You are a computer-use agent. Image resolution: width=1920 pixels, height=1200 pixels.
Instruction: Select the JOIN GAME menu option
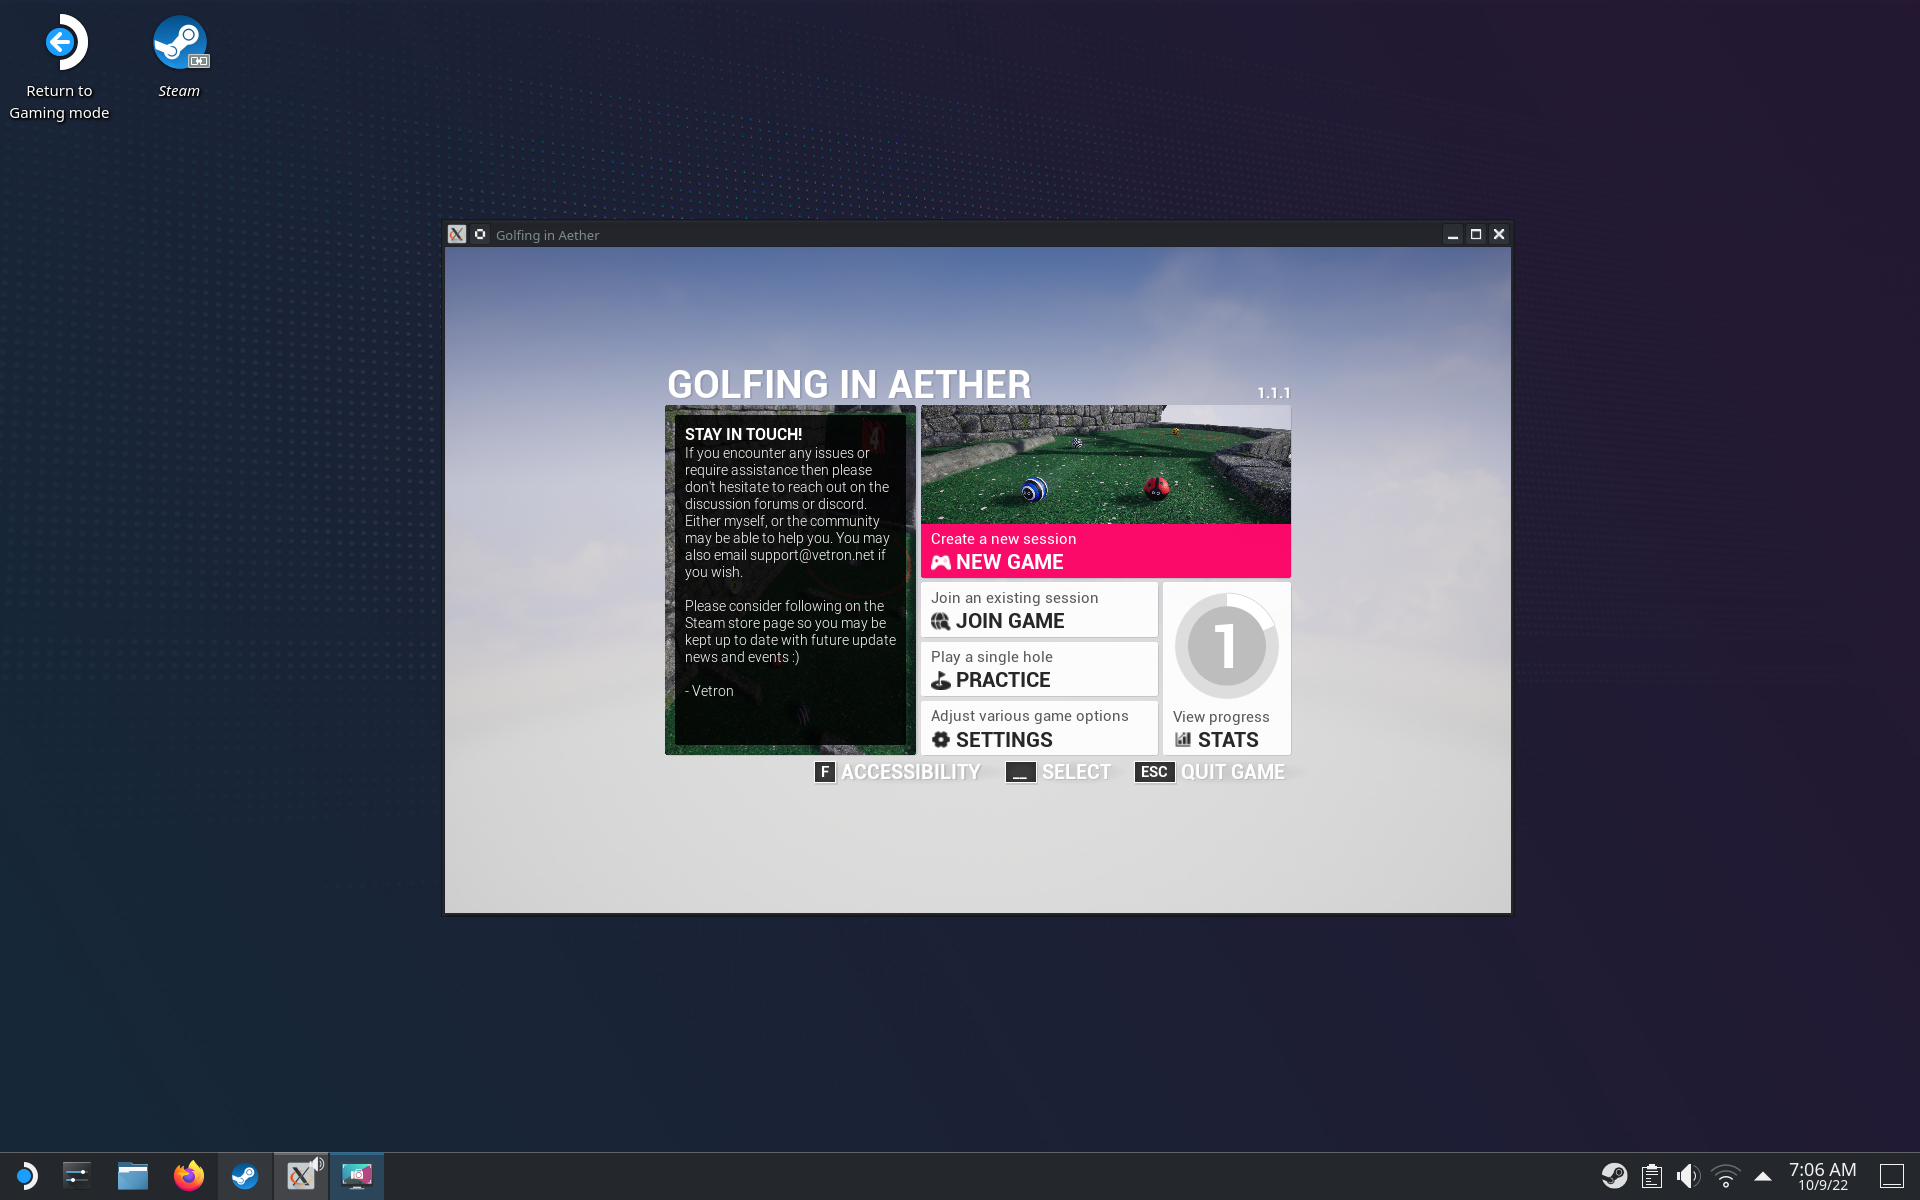1039,610
